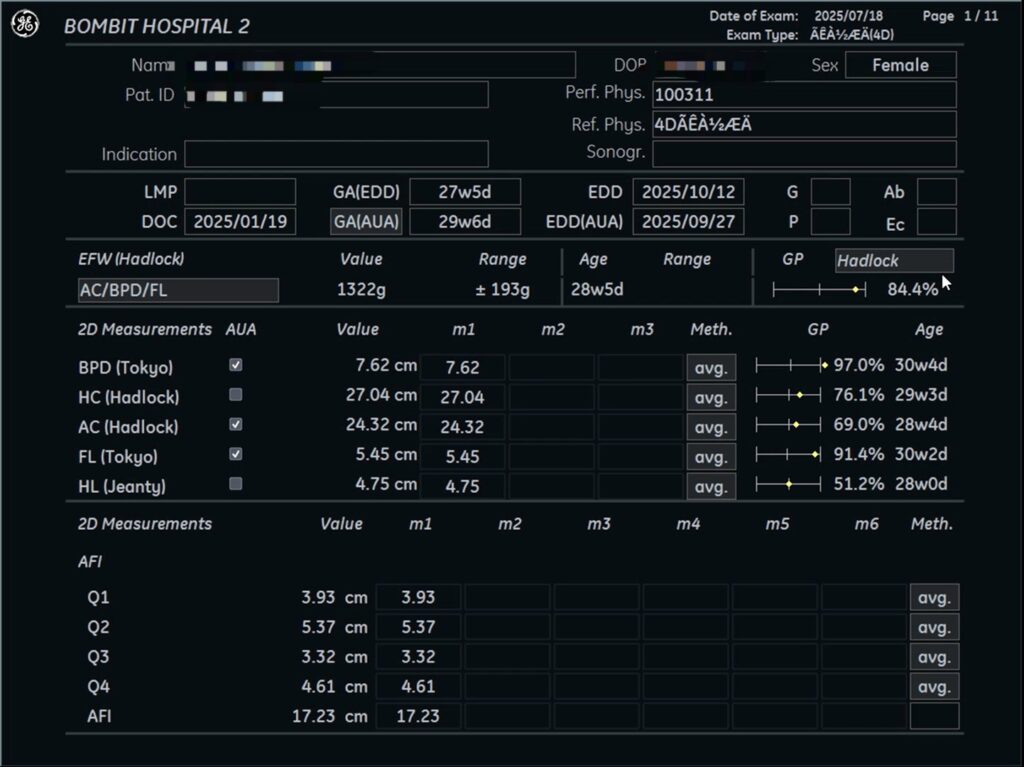This screenshot has height=767, width=1024.
Task: Click the avg. method button for HL
Action: pyautogui.click(x=711, y=487)
